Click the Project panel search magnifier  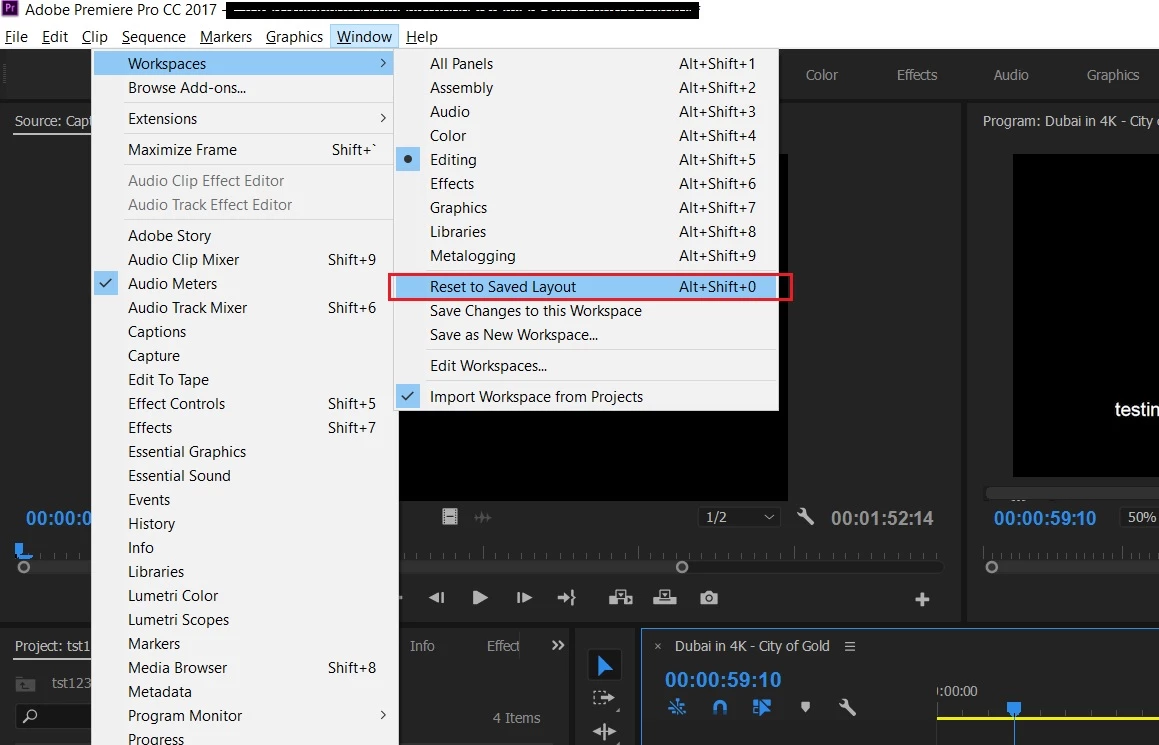click(x=30, y=715)
